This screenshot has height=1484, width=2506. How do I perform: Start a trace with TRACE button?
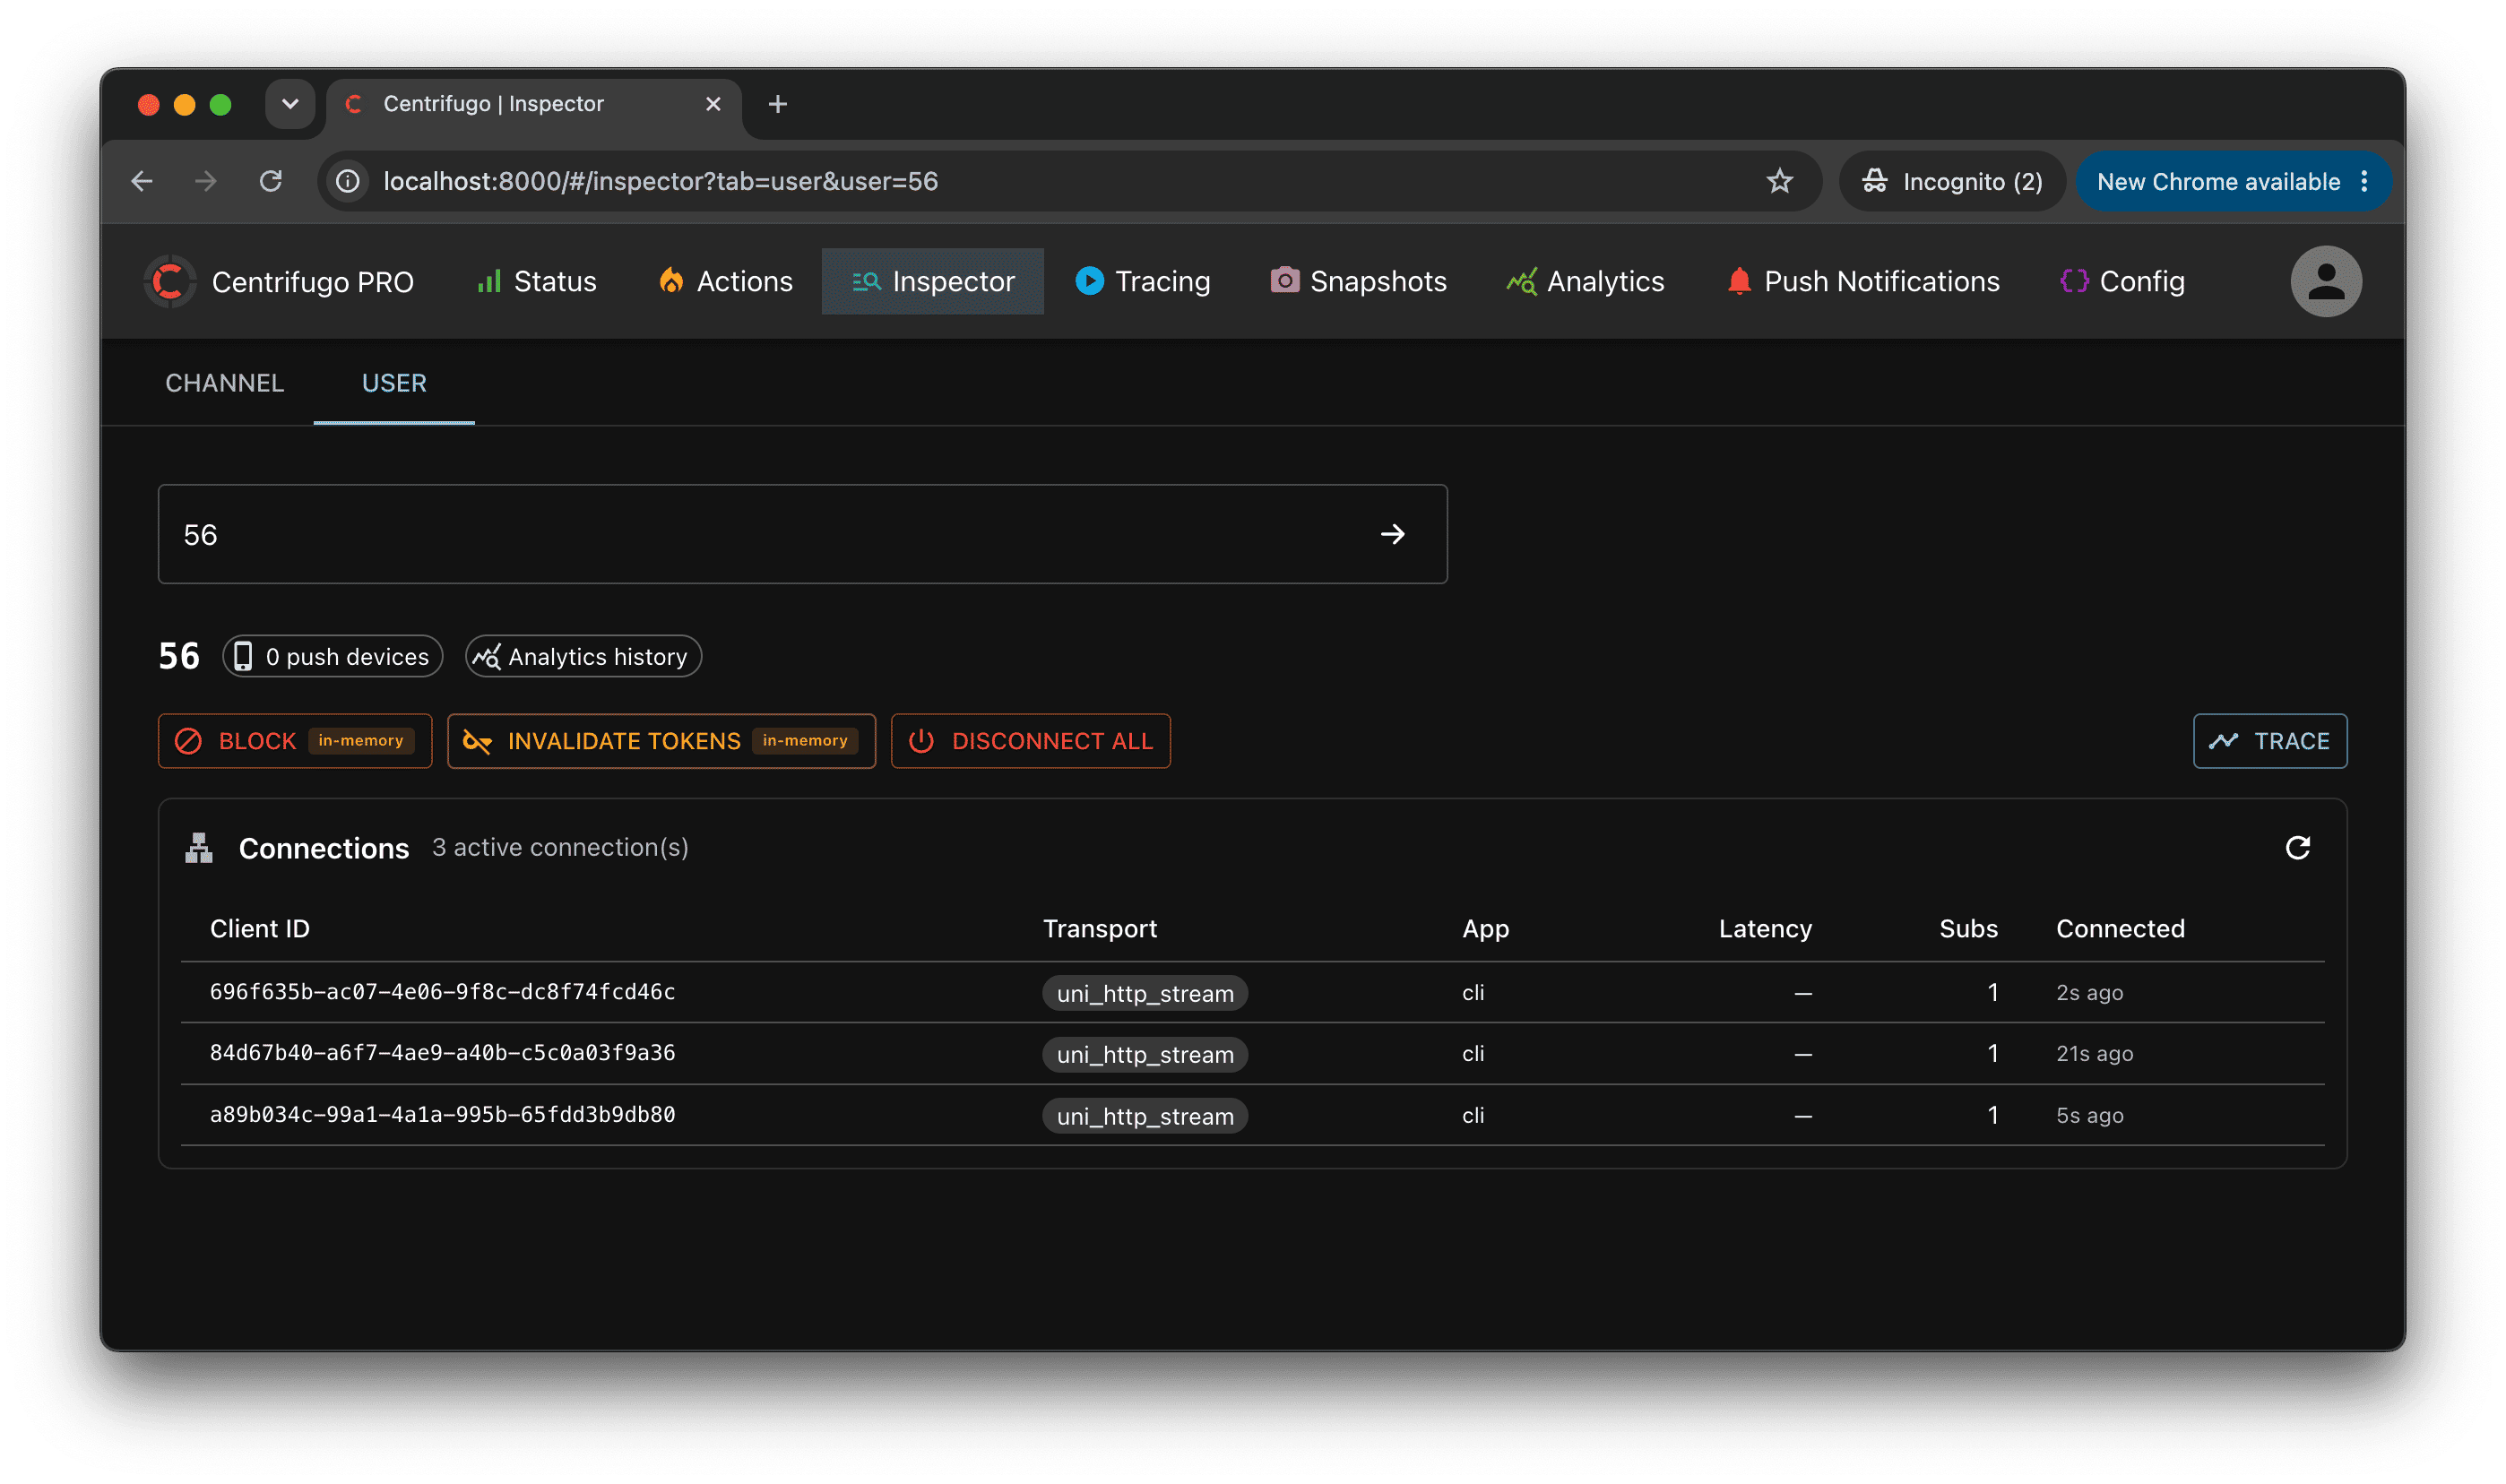2269,741
